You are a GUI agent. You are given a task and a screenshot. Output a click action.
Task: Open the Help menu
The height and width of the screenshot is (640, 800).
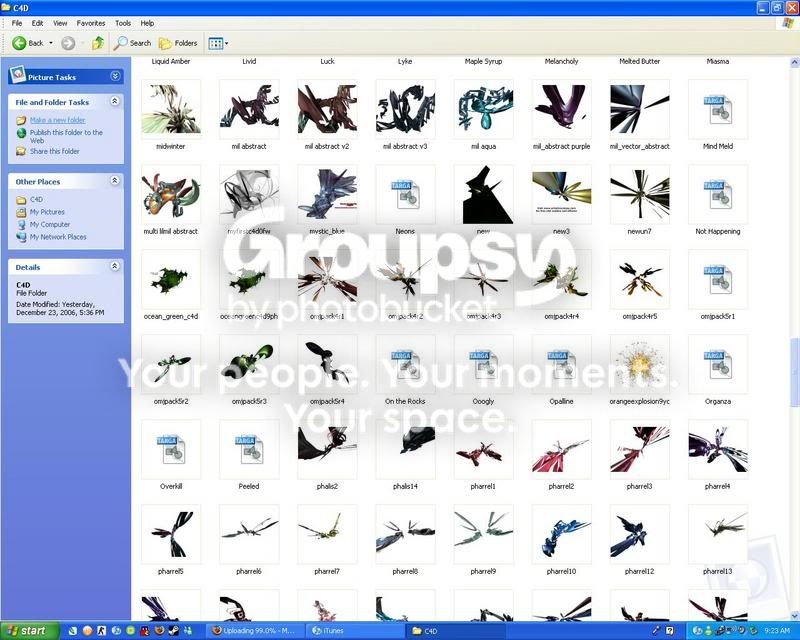(x=147, y=23)
